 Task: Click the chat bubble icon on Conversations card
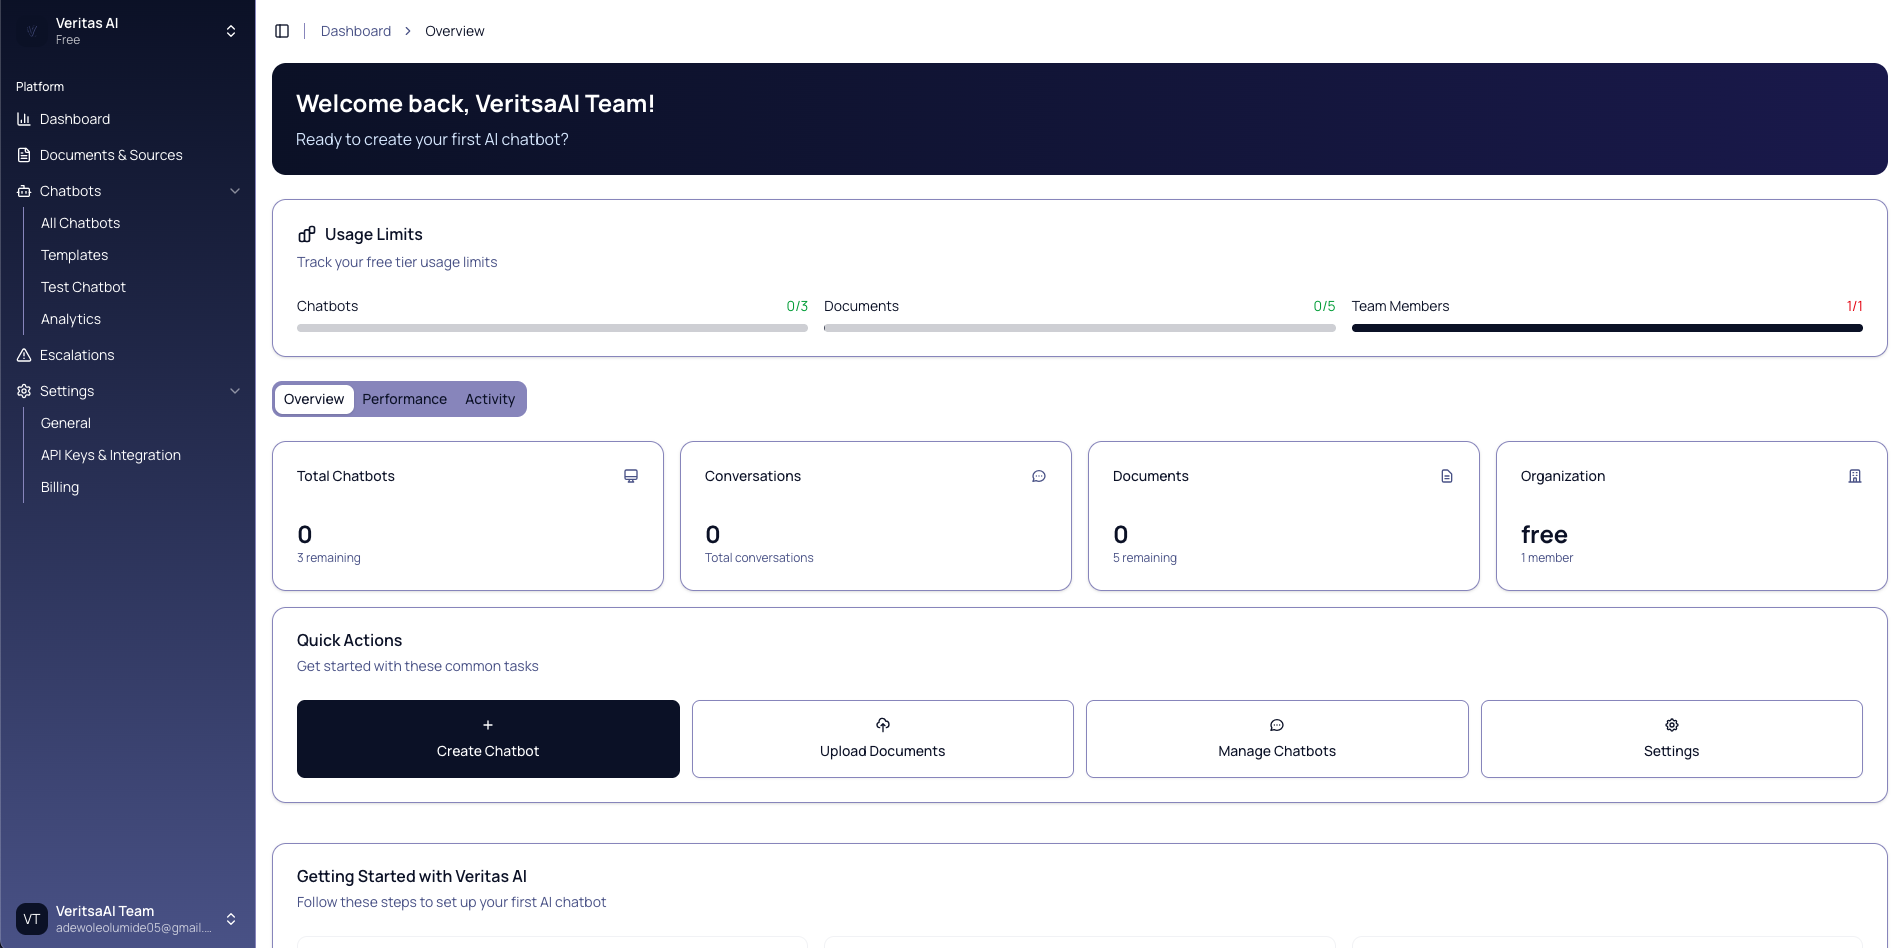point(1039,476)
